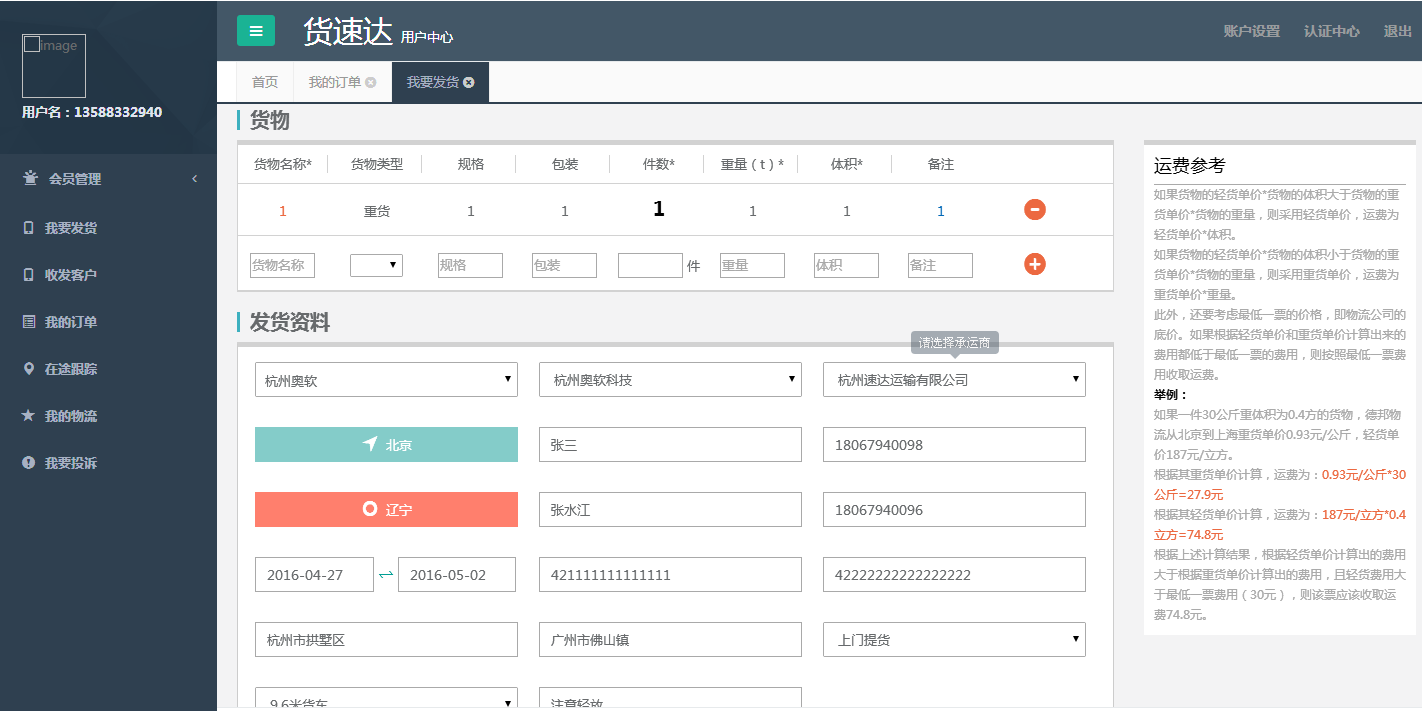Expand the 会员管理 sidebar menu

[110, 179]
